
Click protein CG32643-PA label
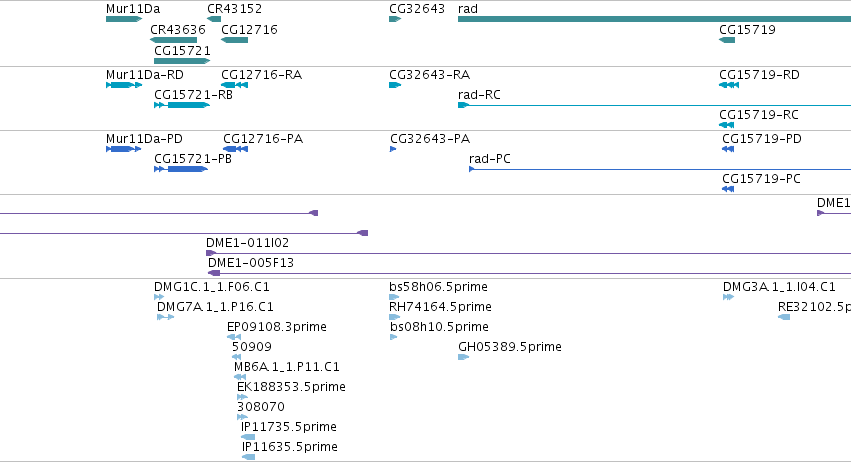click(x=430, y=138)
